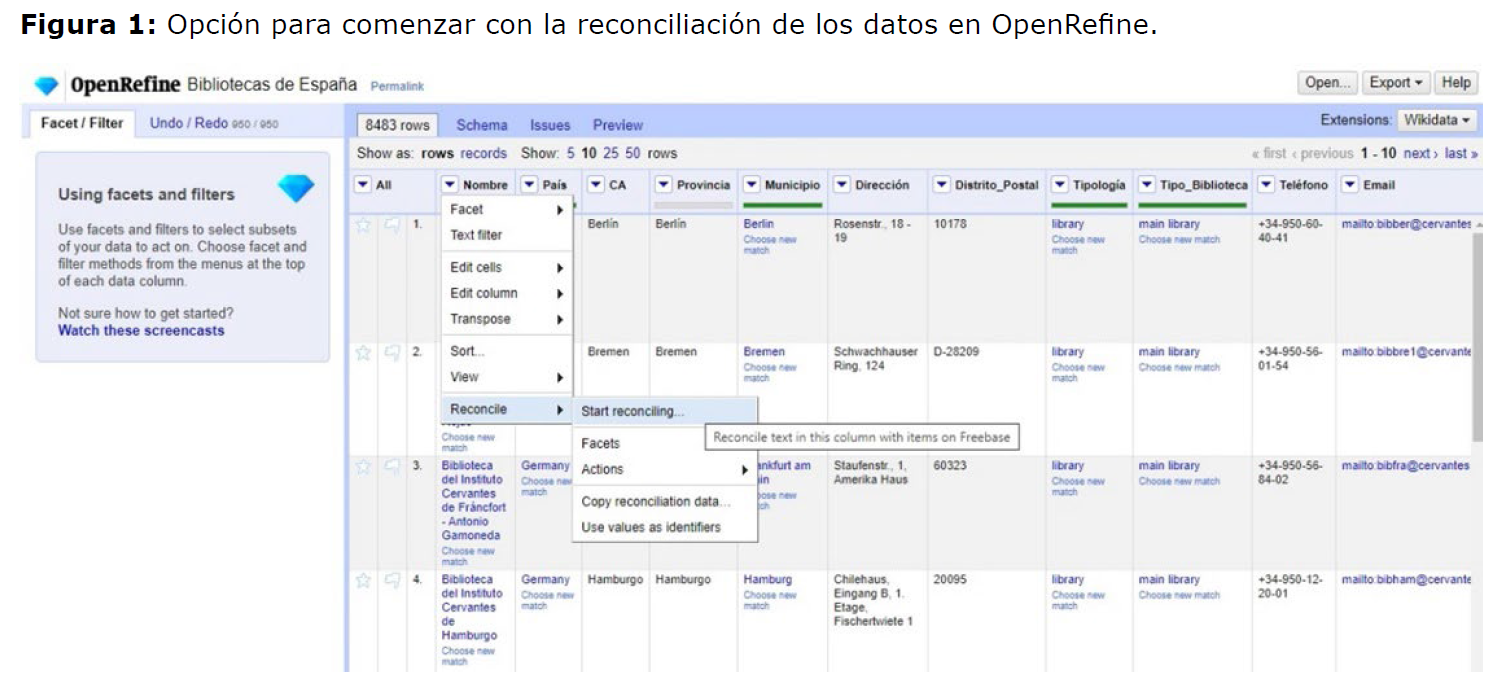This screenshot has height=674, width=1511.
Task: Open the All column dropdown arrow
Action: click(363, 185)
